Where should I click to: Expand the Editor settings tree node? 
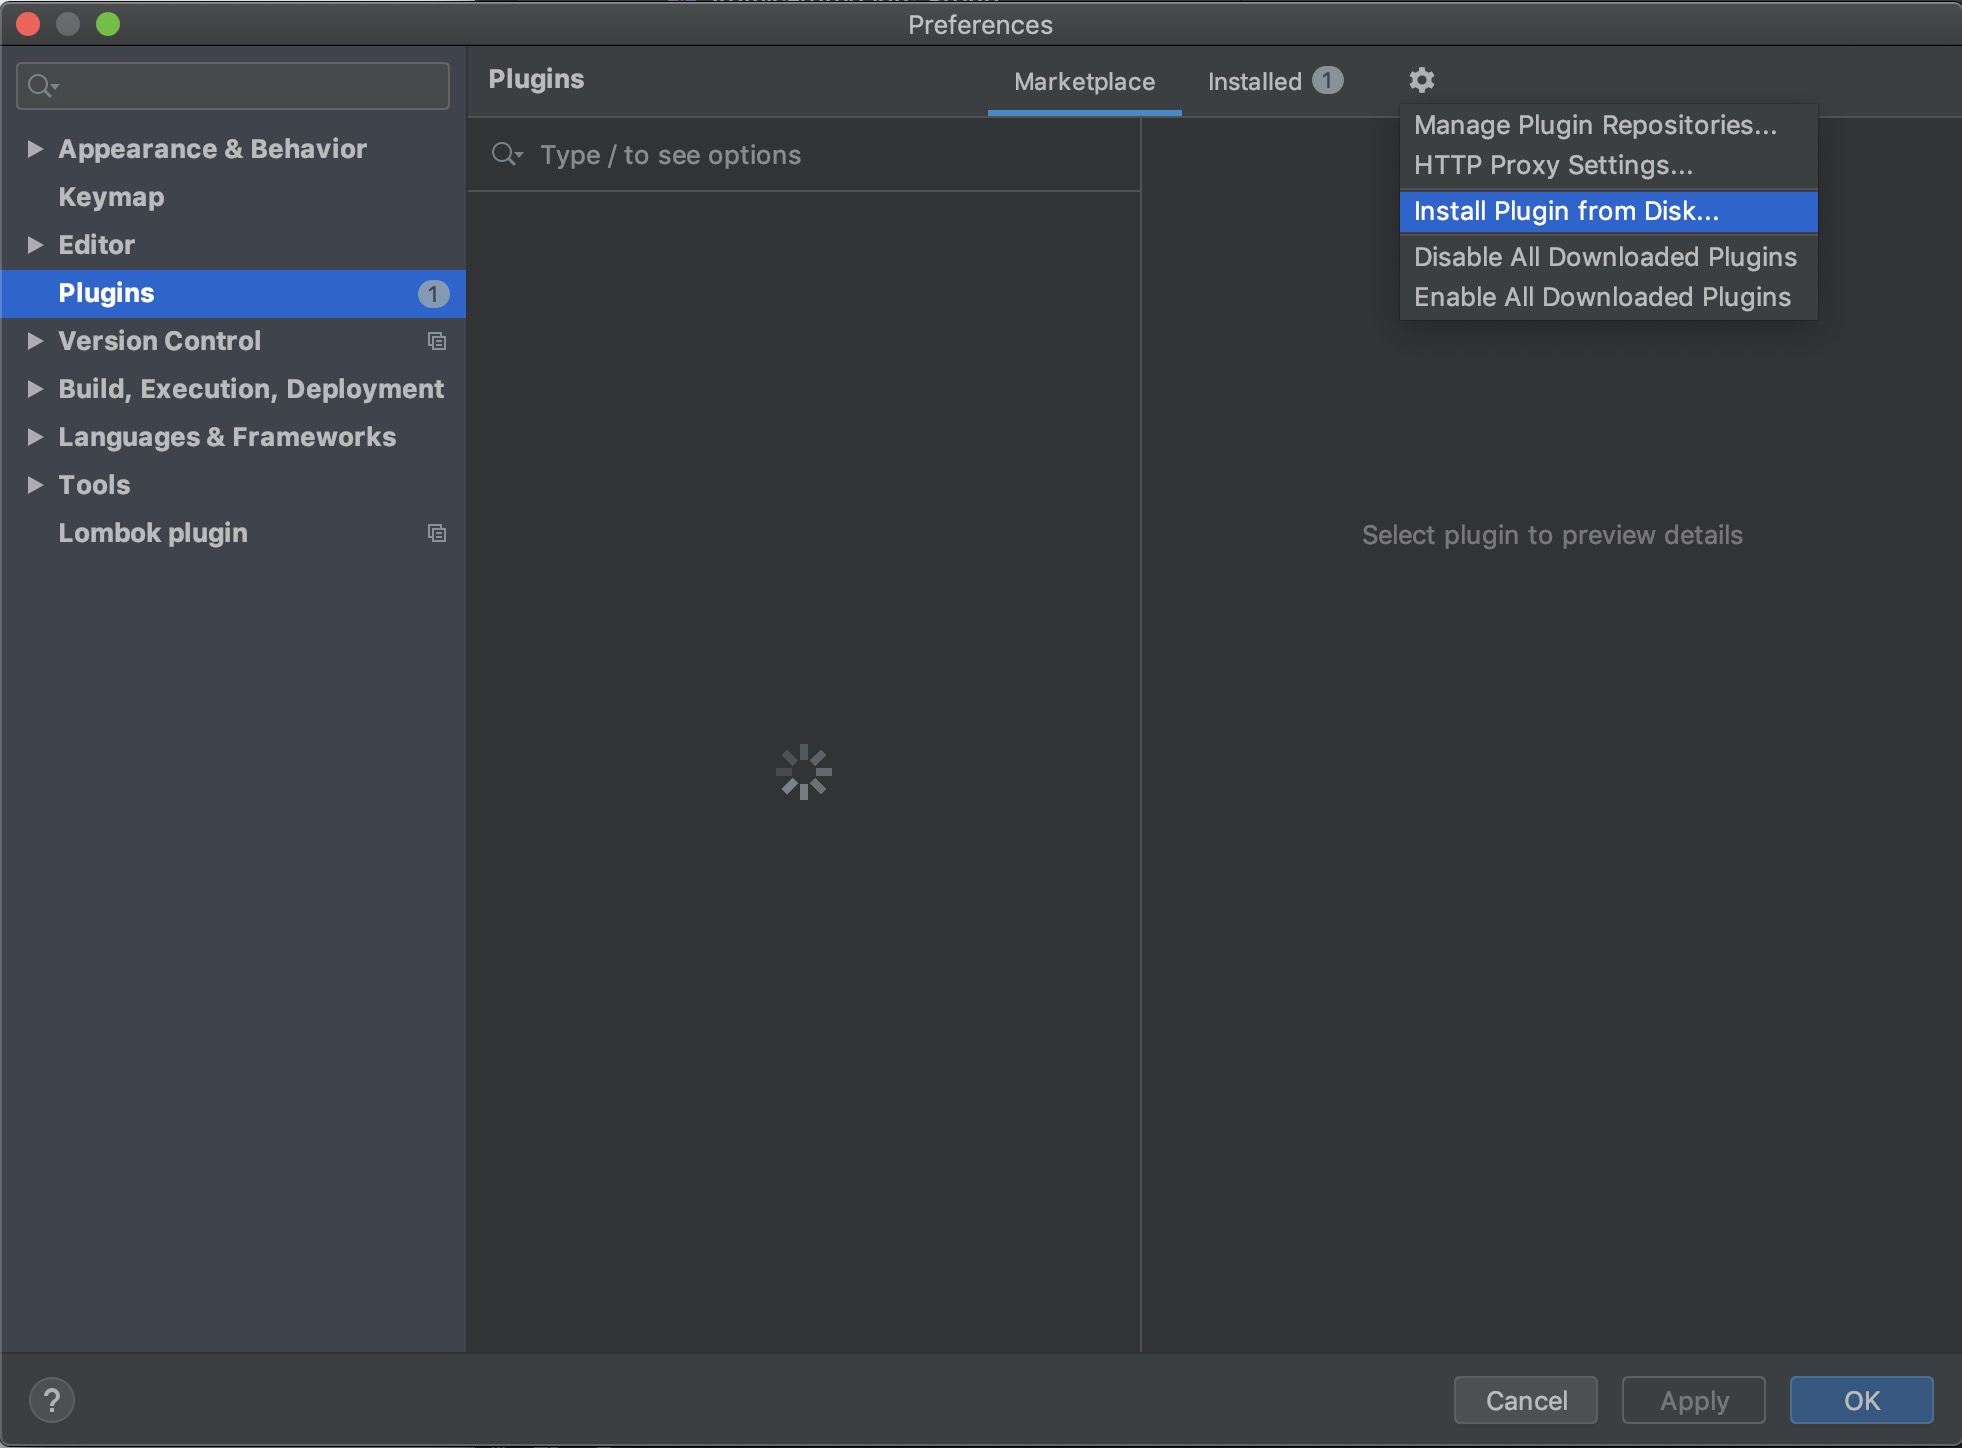[x=35, y=245]
